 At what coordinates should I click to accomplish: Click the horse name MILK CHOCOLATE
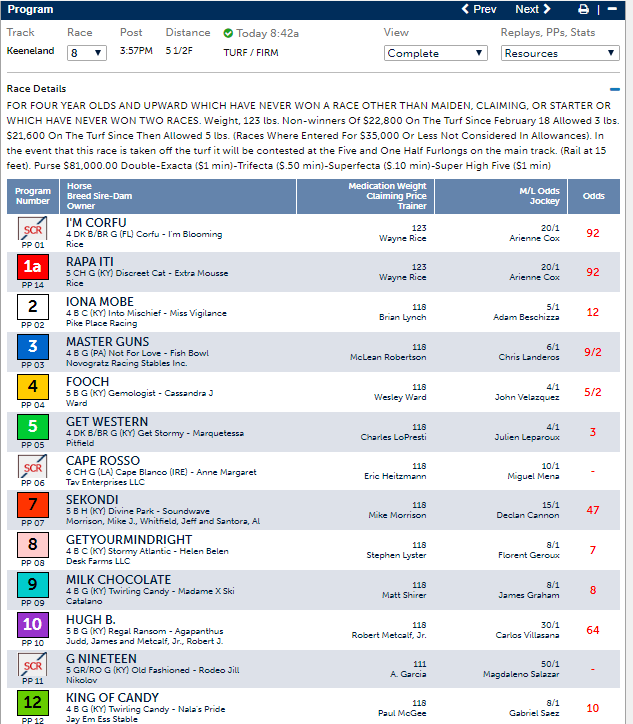pos(118,579)
